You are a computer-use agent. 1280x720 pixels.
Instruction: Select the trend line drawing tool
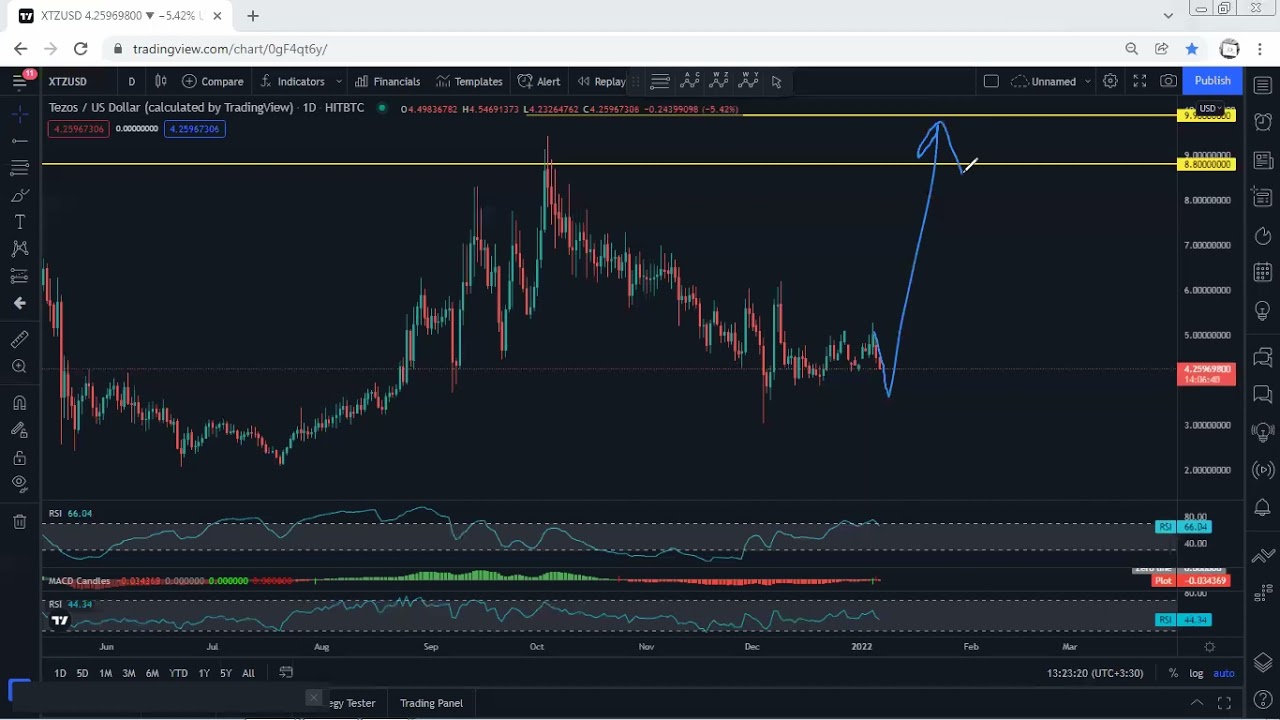pyautogui.click(x=19, y=141)
